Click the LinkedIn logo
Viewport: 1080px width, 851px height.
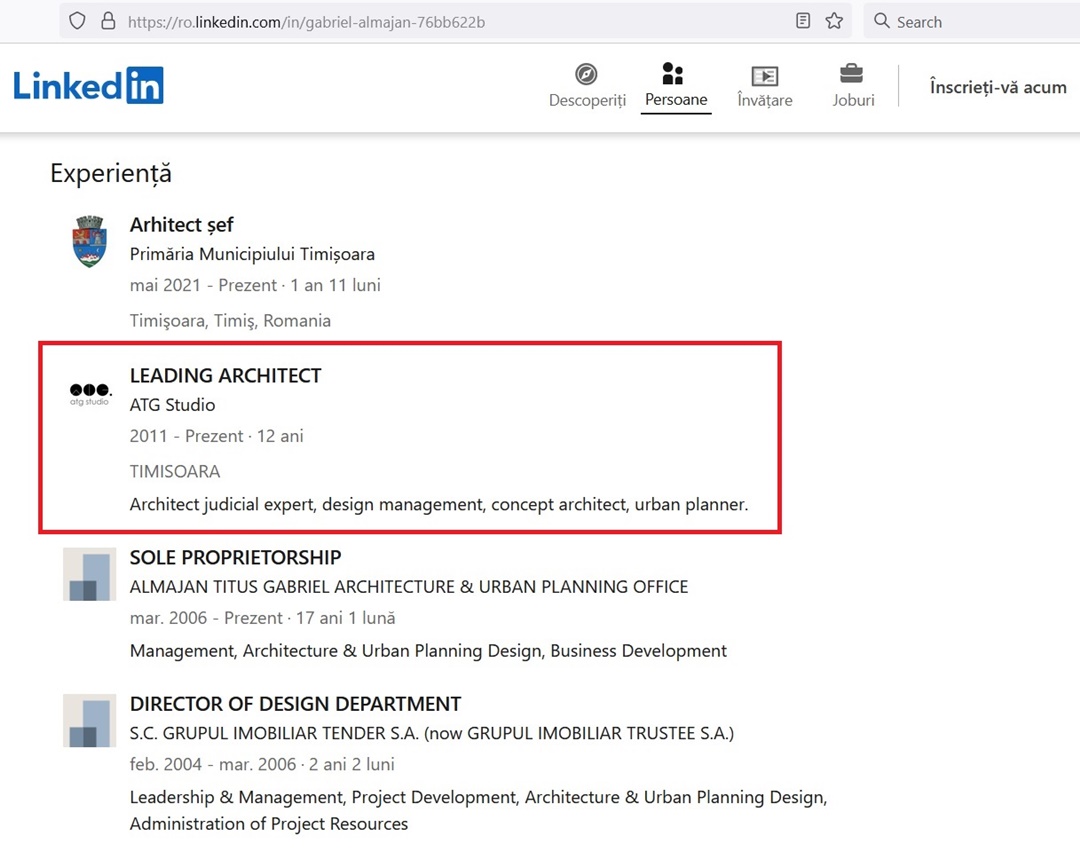(88, 85)
